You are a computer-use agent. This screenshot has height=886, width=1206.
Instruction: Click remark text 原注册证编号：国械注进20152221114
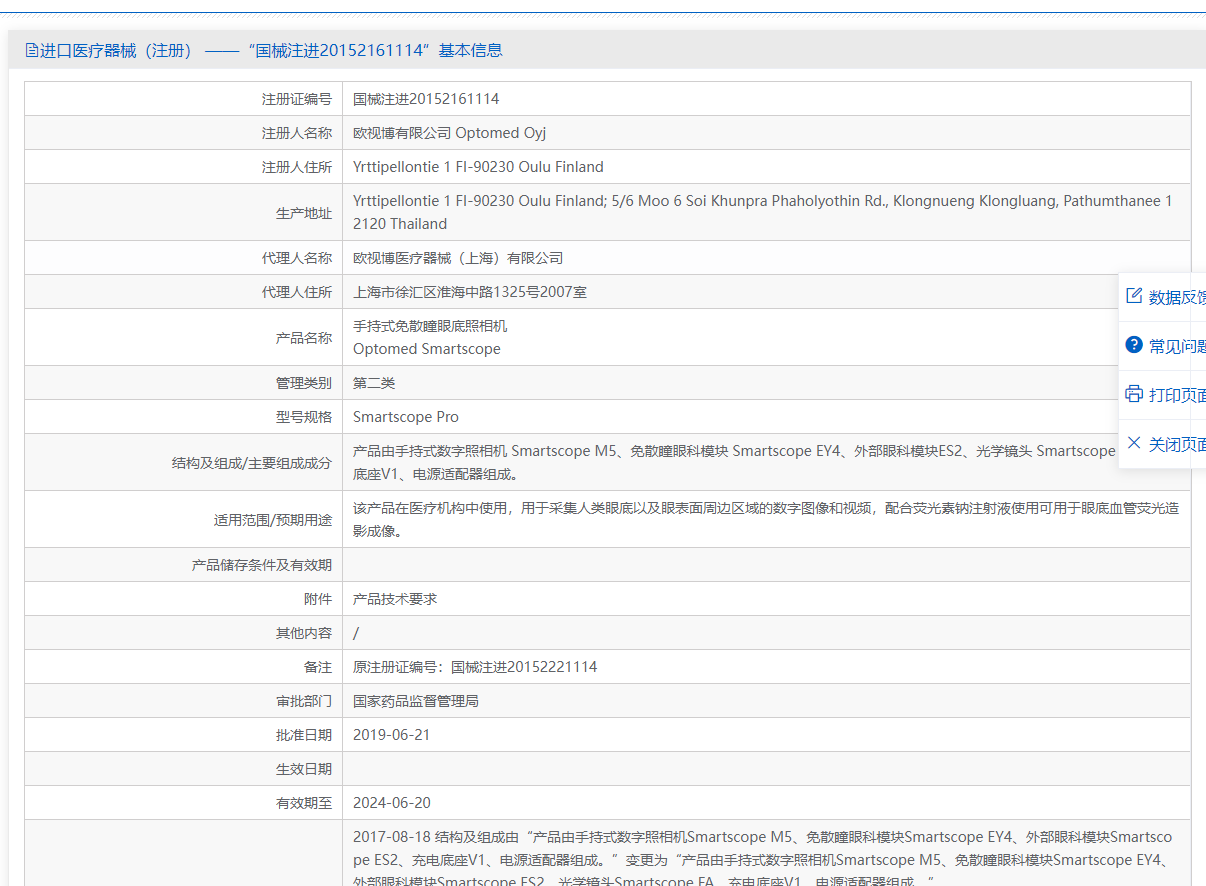tap(475, 667)
